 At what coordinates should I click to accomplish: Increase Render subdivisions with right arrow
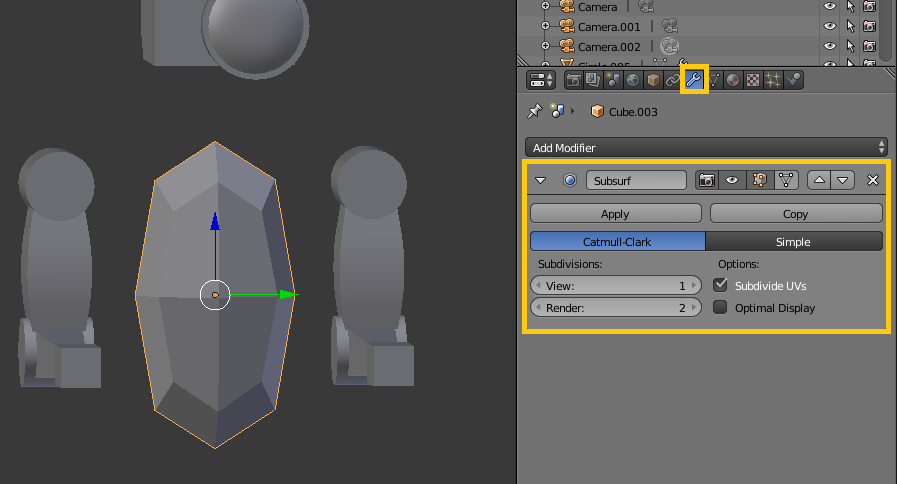[x=694, y=307]
